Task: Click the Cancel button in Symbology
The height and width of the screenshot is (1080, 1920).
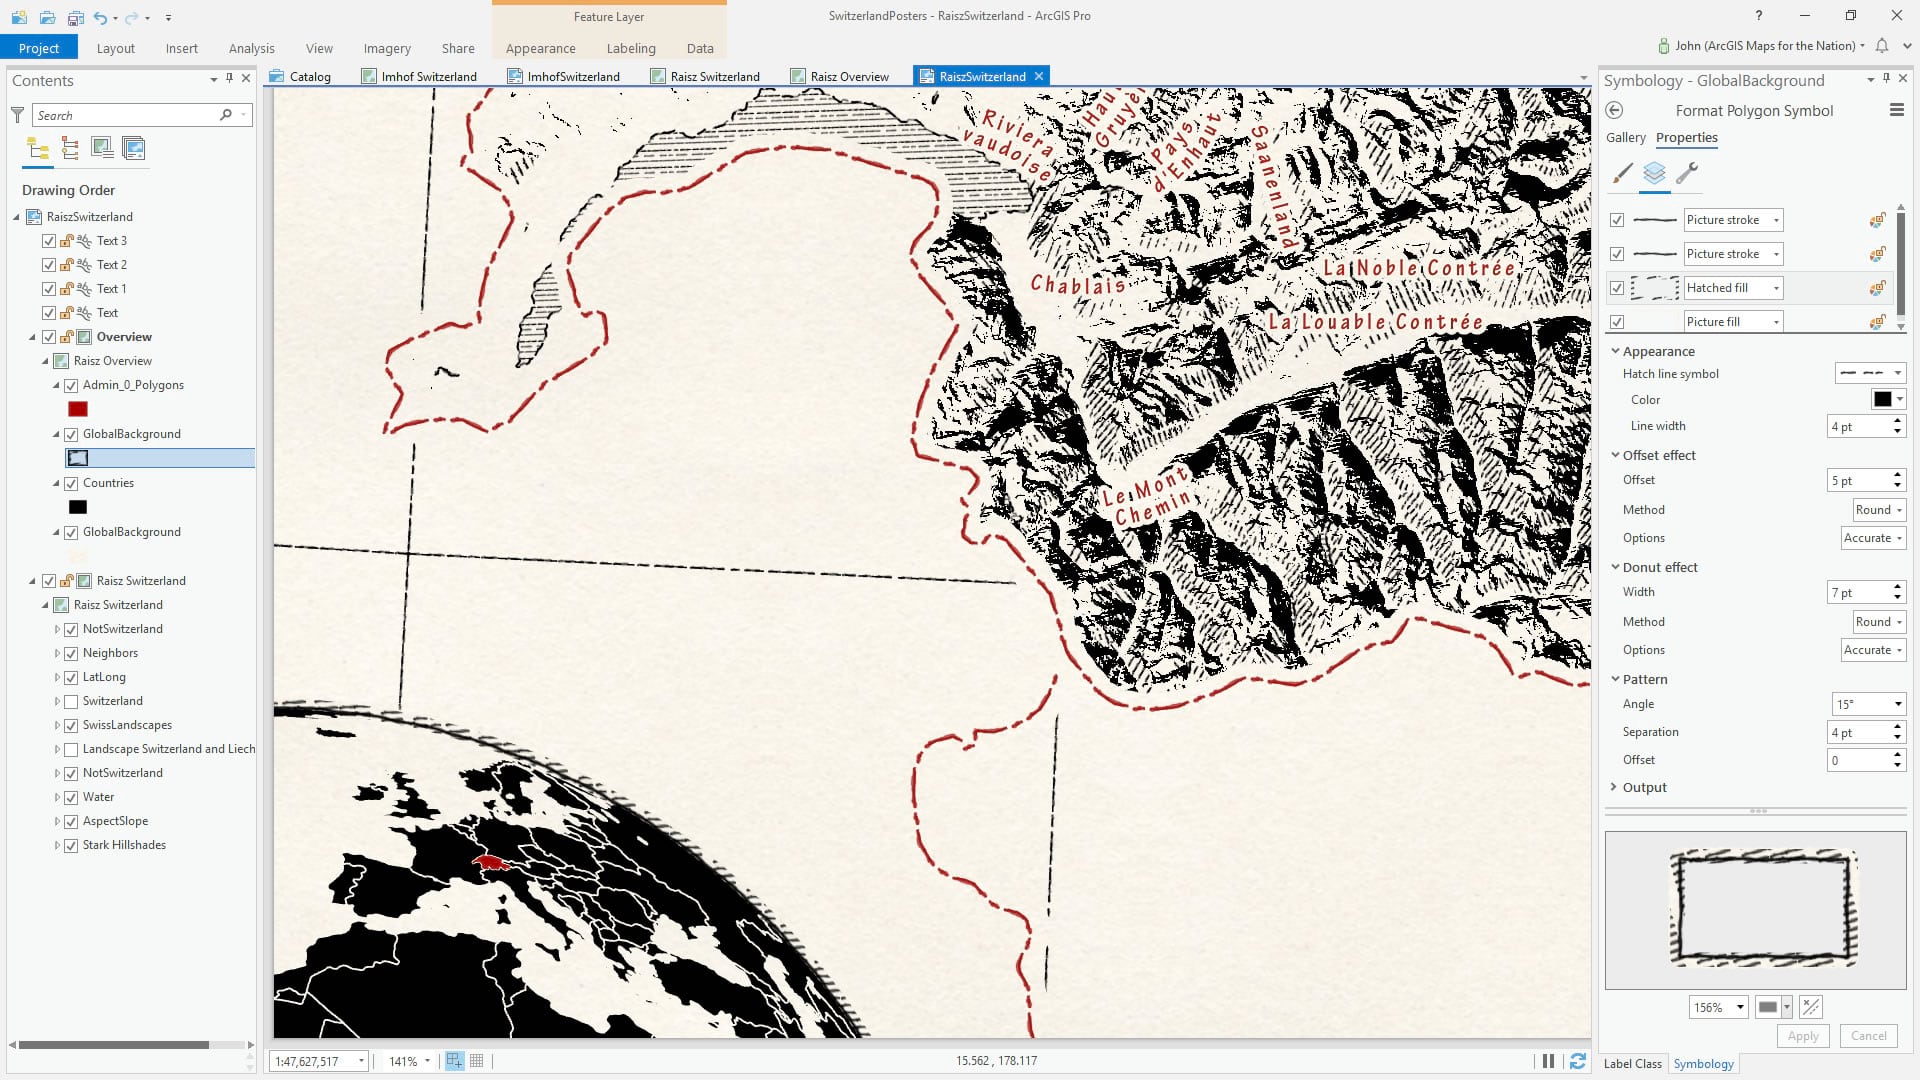Action: point(1867,1036)
